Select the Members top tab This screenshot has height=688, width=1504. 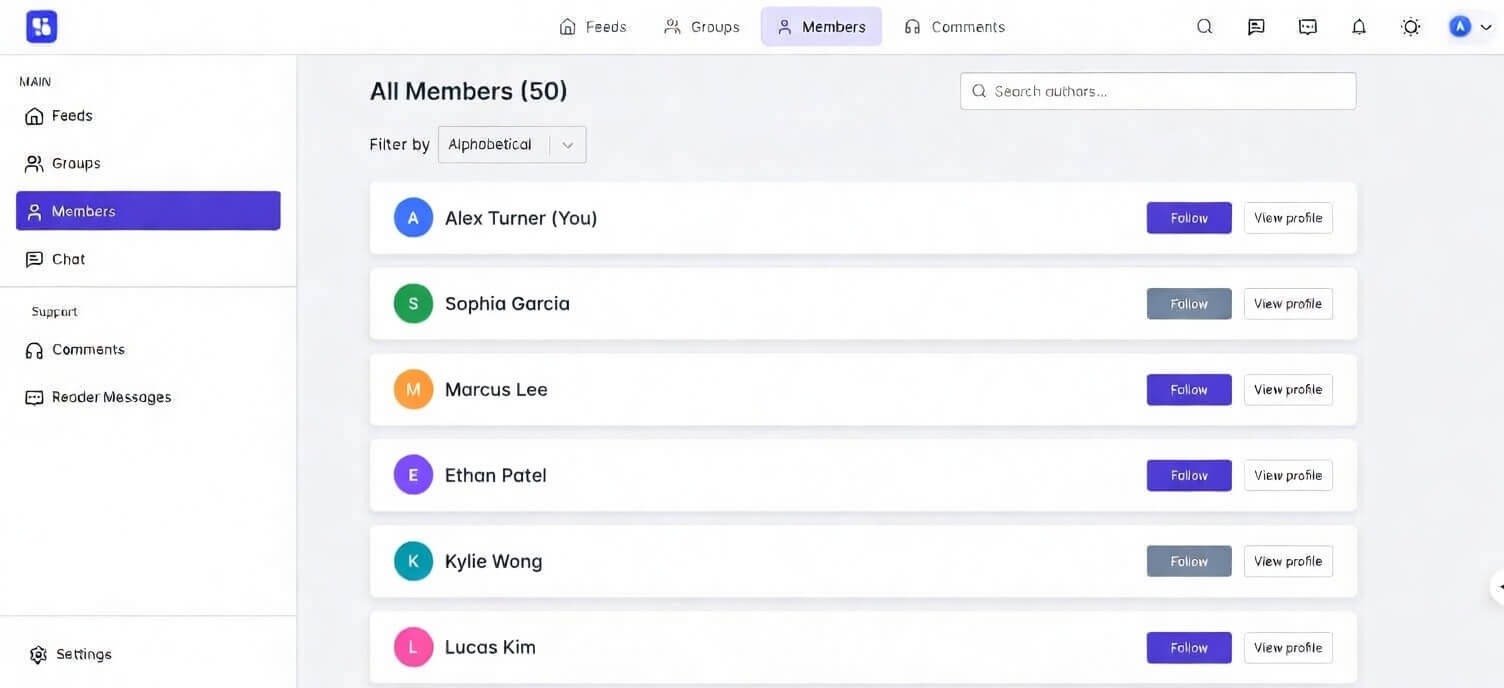(821, 27)
